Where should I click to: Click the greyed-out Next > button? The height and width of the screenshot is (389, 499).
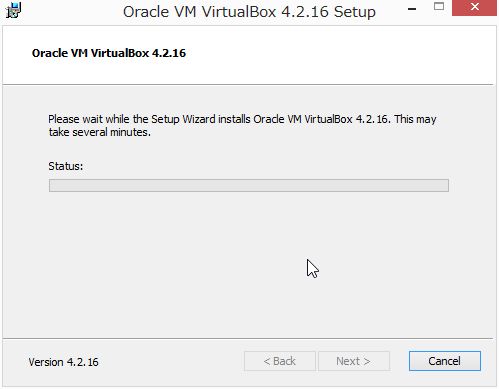[354, 361]
